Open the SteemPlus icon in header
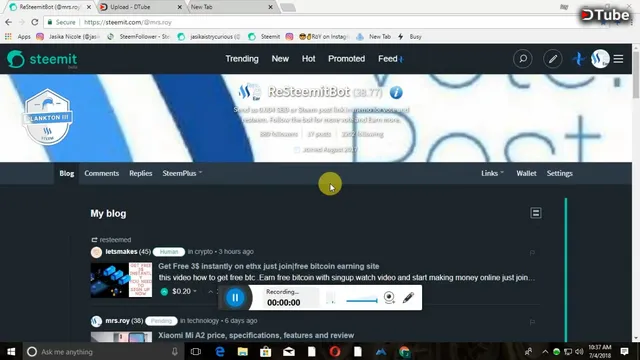640x360 pixels. (x=578, y=59)
